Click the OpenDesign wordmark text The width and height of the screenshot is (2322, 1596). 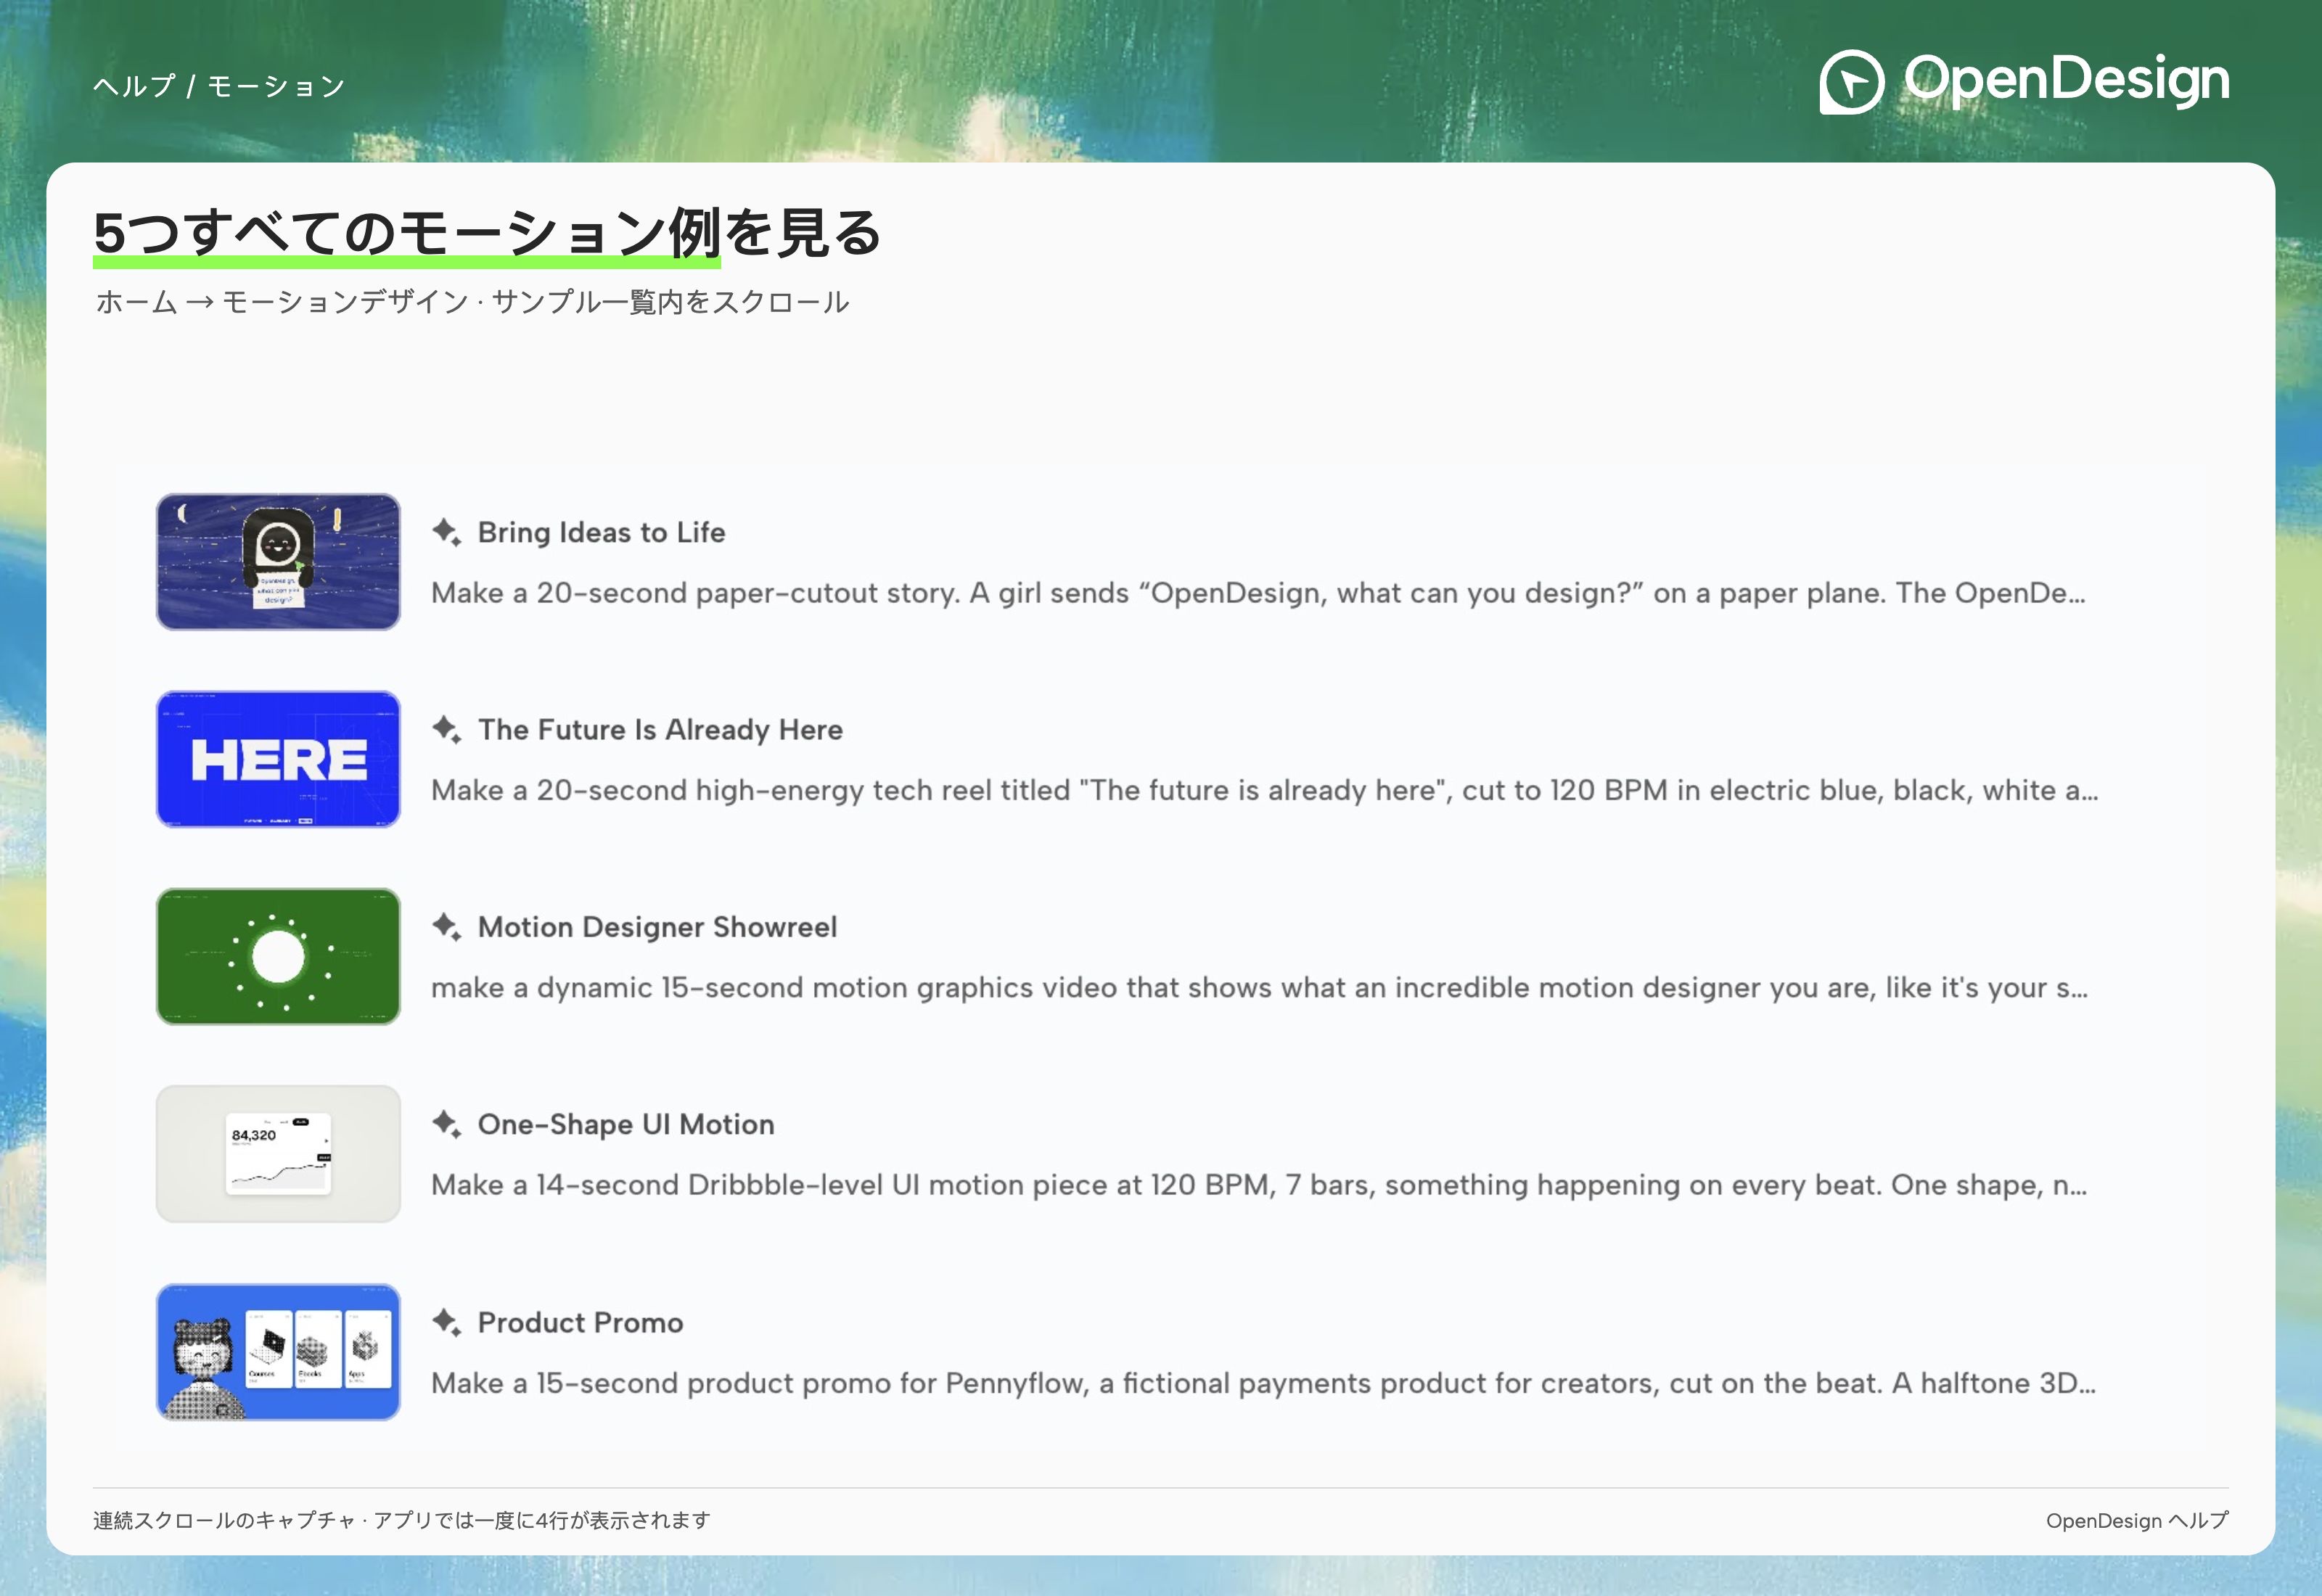2066,80
